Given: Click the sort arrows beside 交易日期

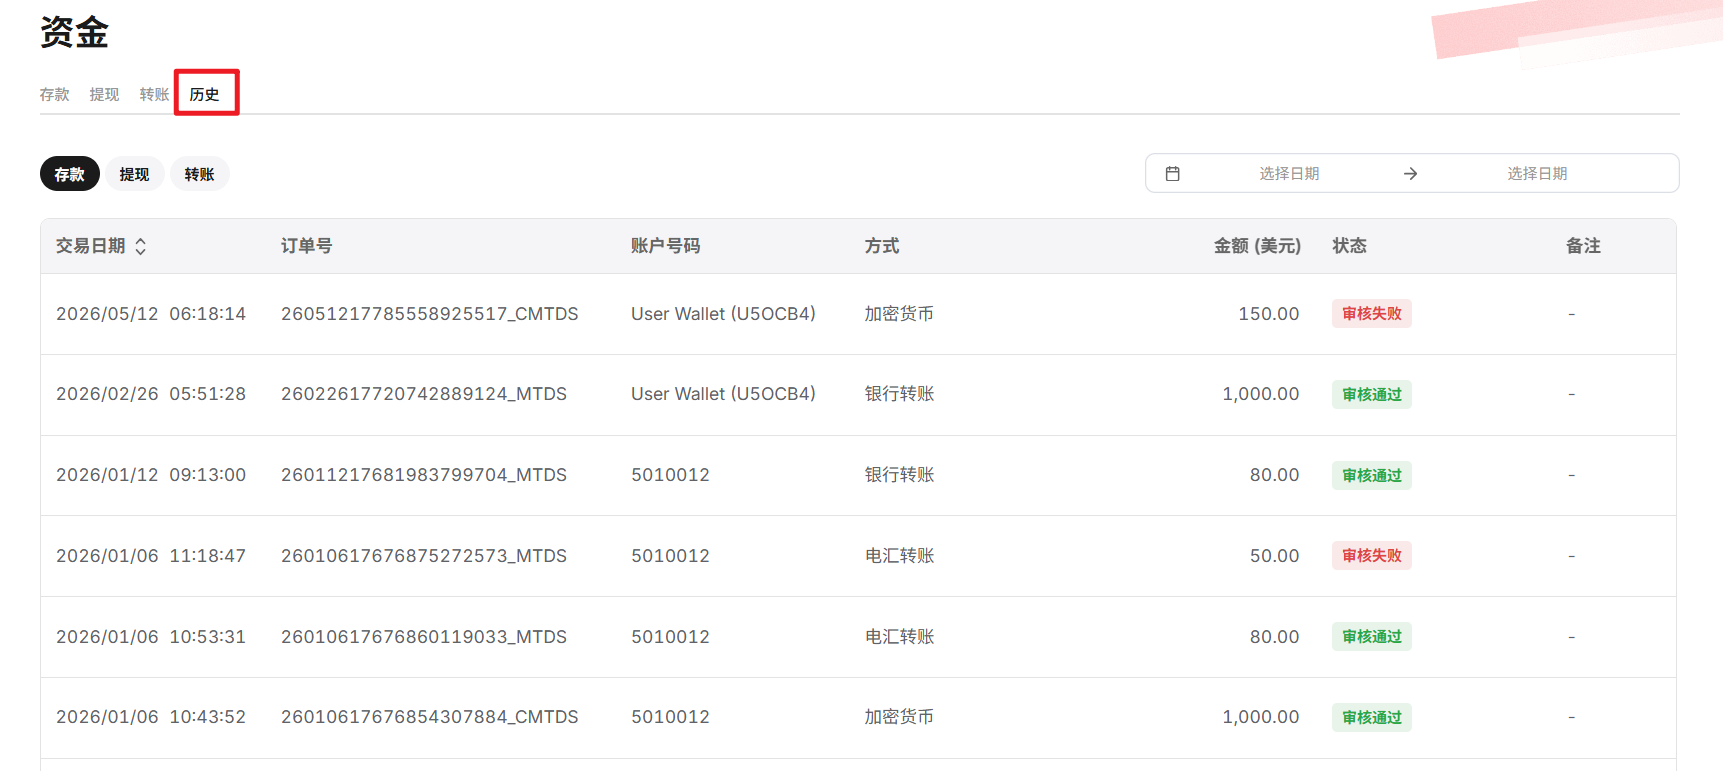Looking at the screenshot, I should coord(141,246).
